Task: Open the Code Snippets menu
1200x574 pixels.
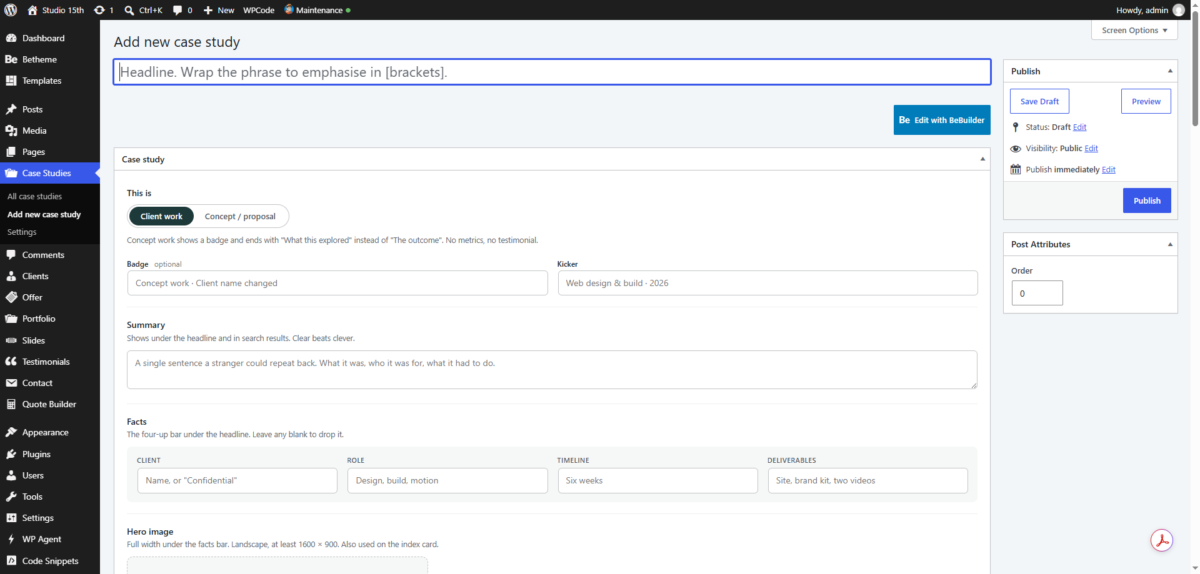Action: click(x=50, y=561)
